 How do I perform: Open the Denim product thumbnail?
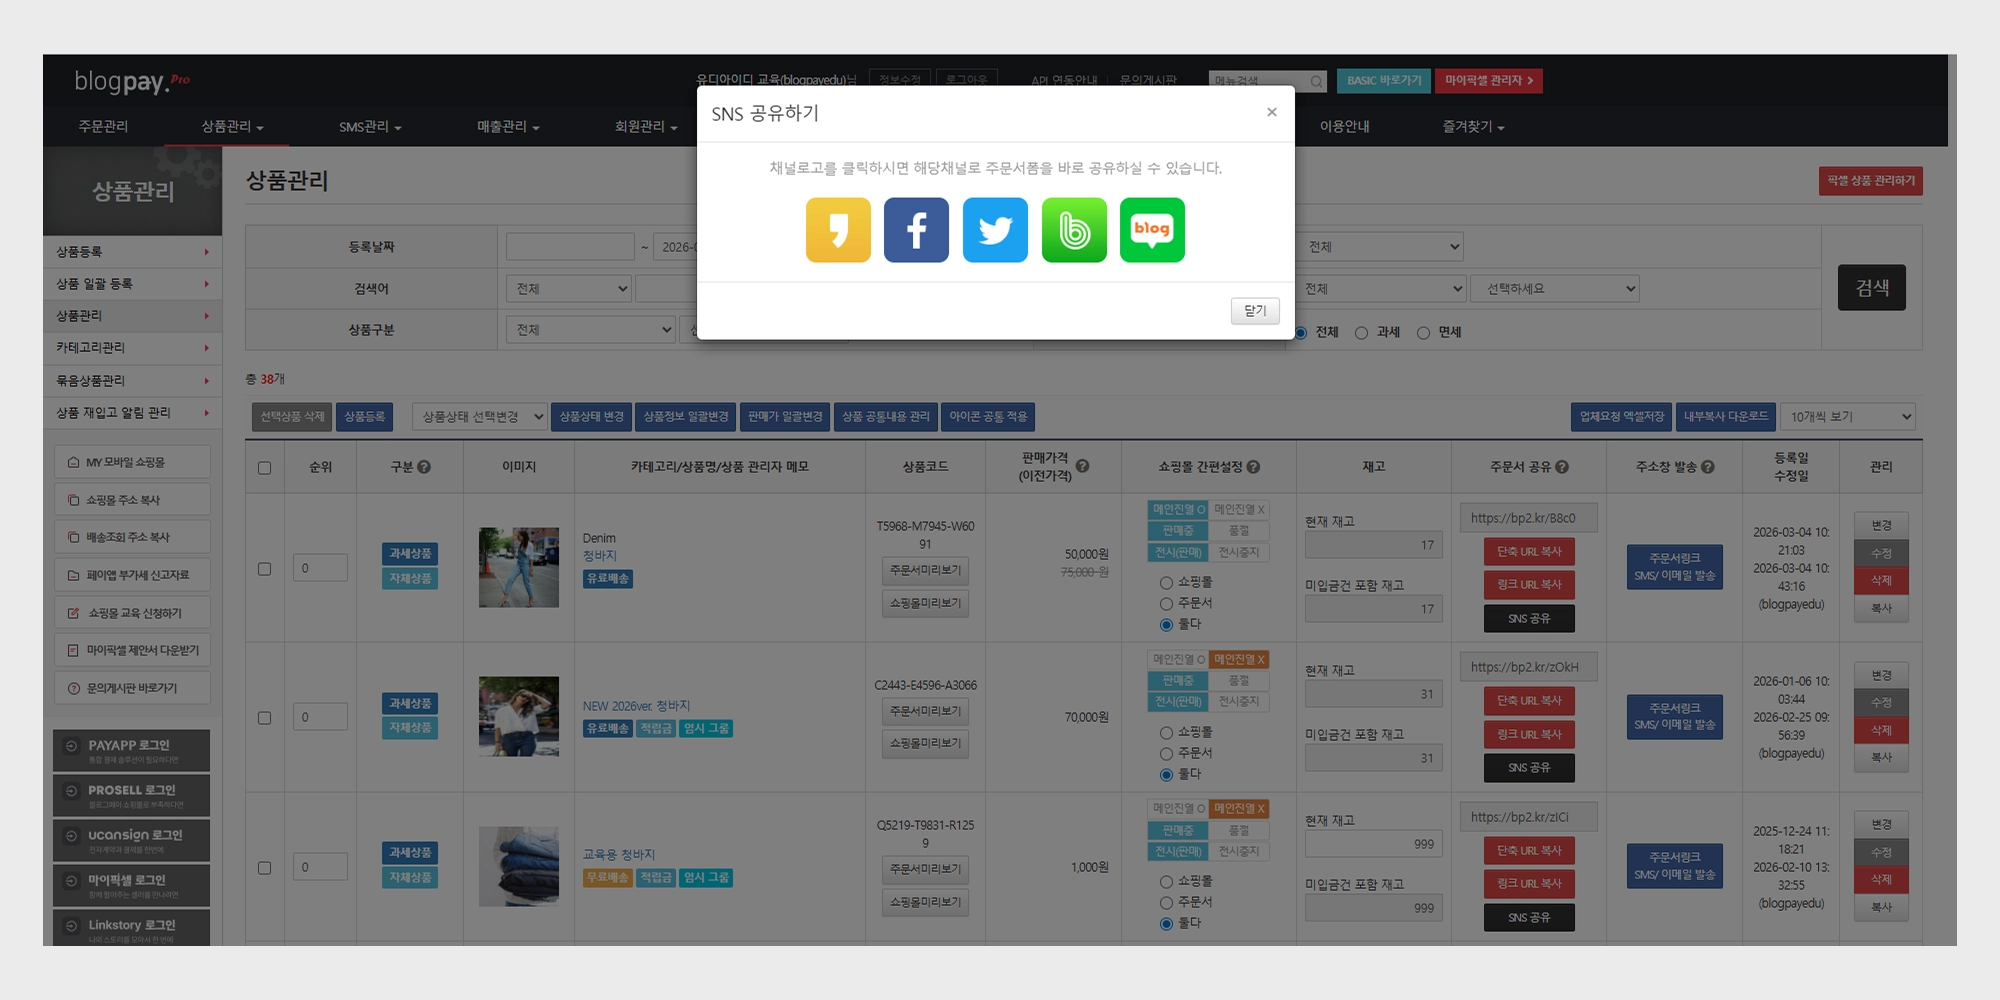(519, 568)
